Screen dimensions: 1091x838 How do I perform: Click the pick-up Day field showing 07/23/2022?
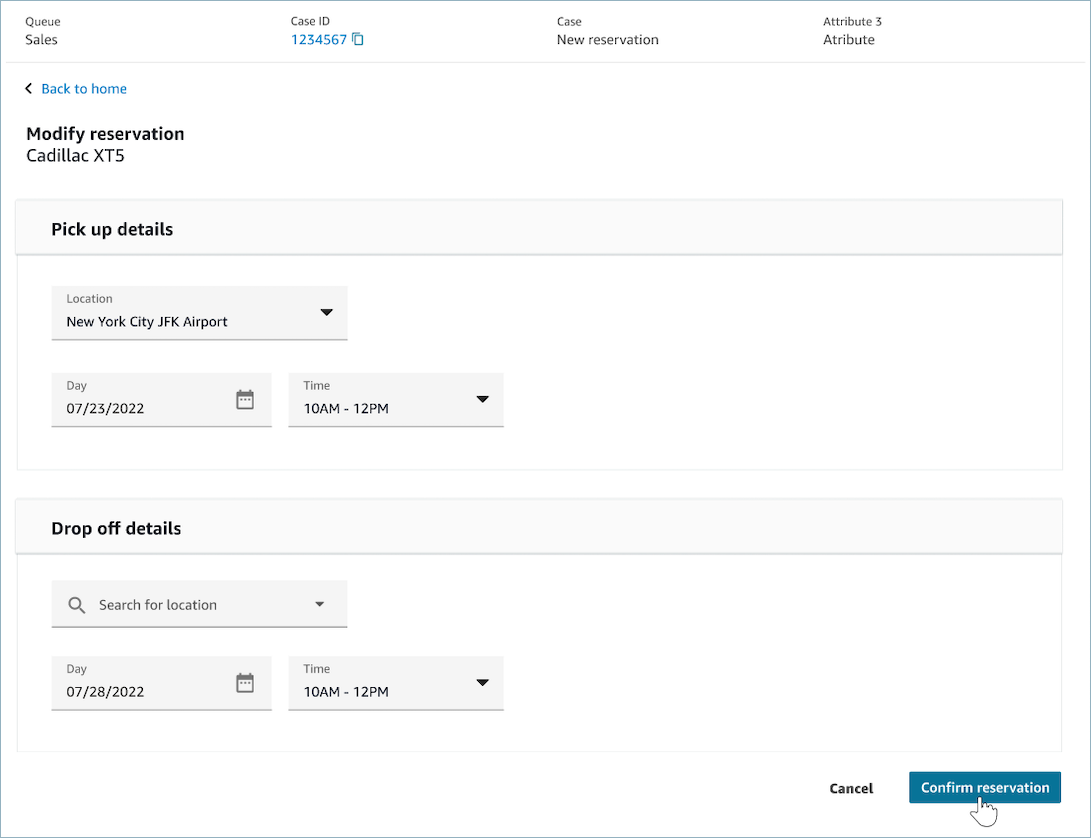click(x=140, y=408)
